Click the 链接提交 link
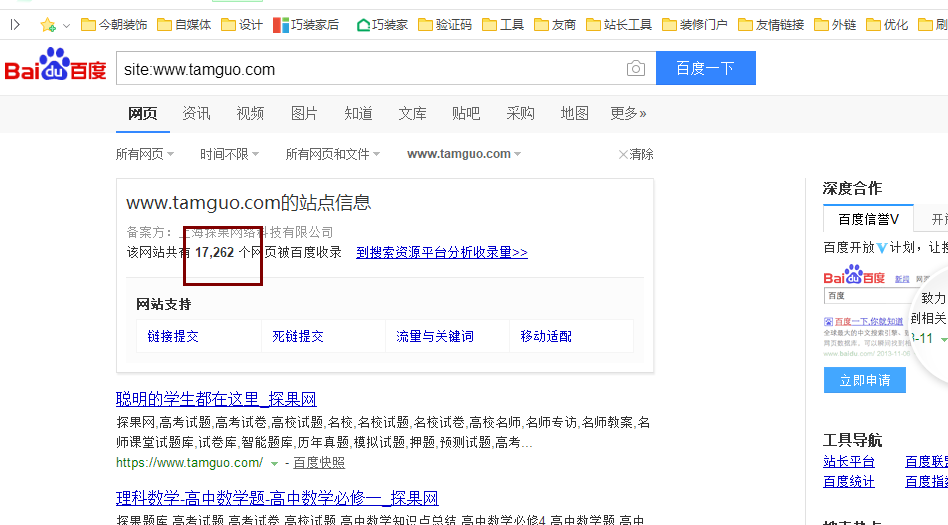948x525 pixels. 173,336
